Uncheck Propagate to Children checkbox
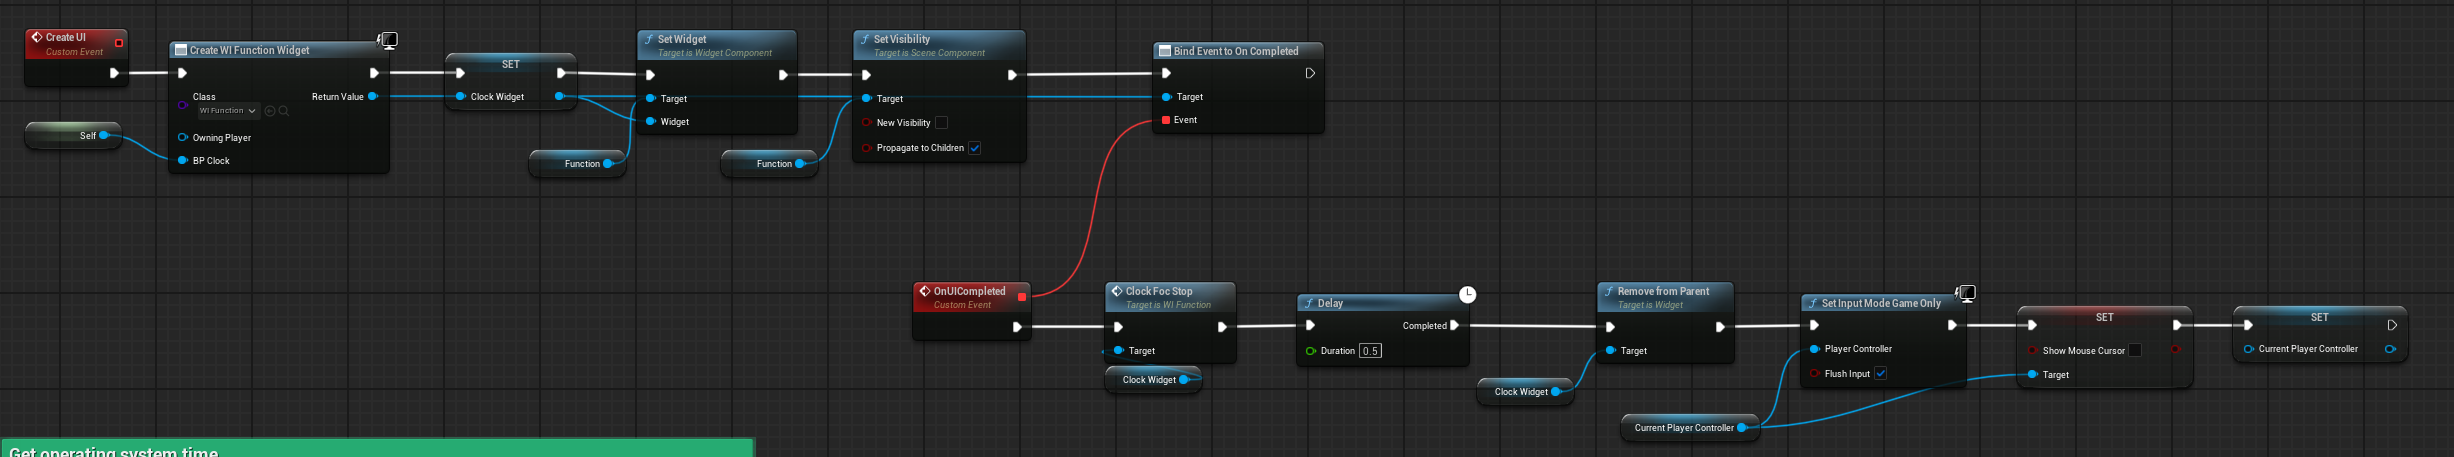This screenshot has width=2454, height=457. tap(974, 148)
